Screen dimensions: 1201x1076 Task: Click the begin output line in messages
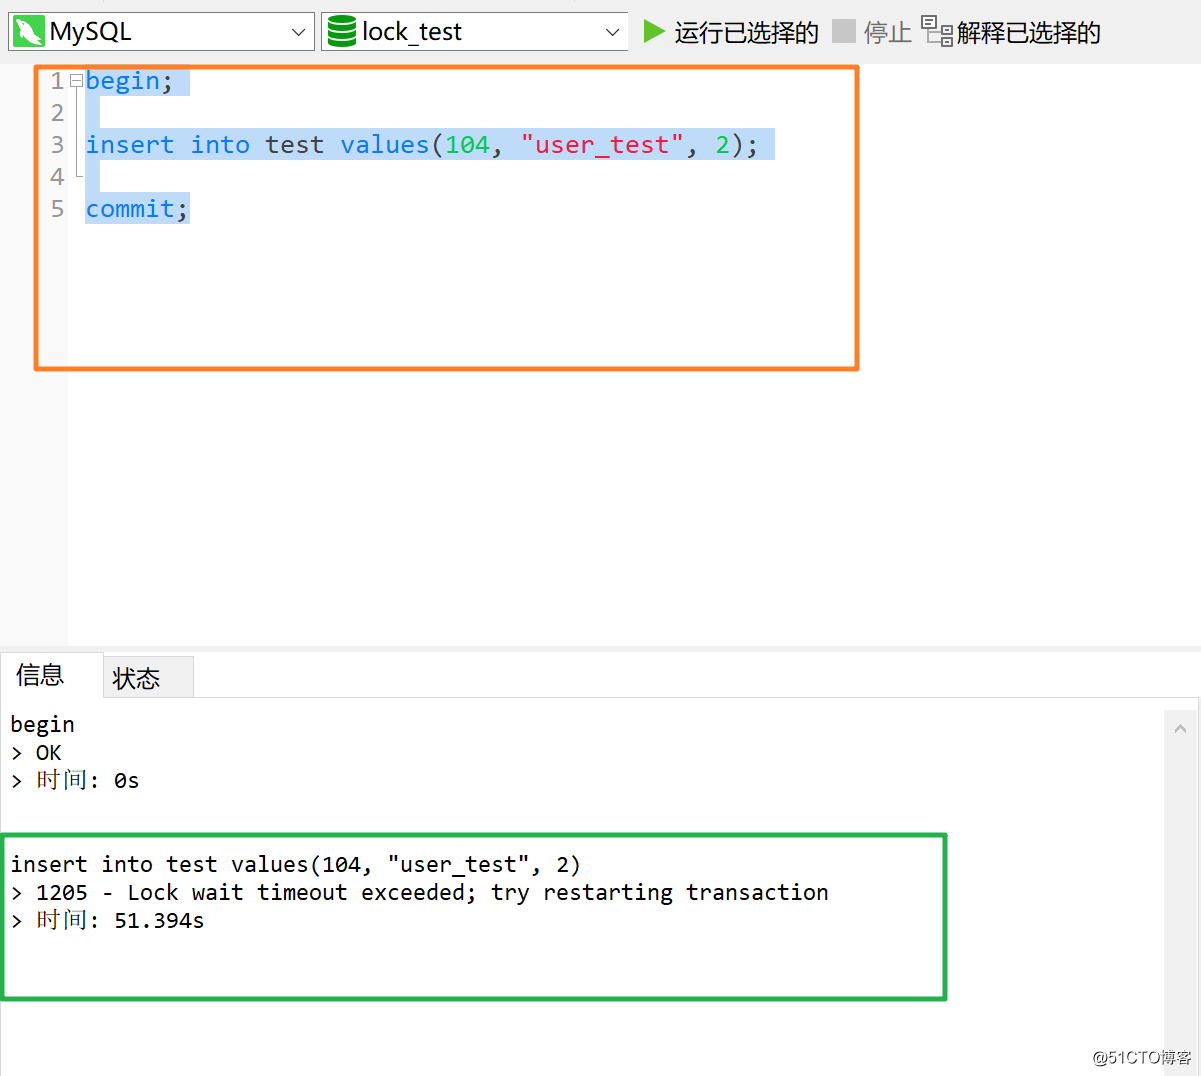[x=43, y=724]
